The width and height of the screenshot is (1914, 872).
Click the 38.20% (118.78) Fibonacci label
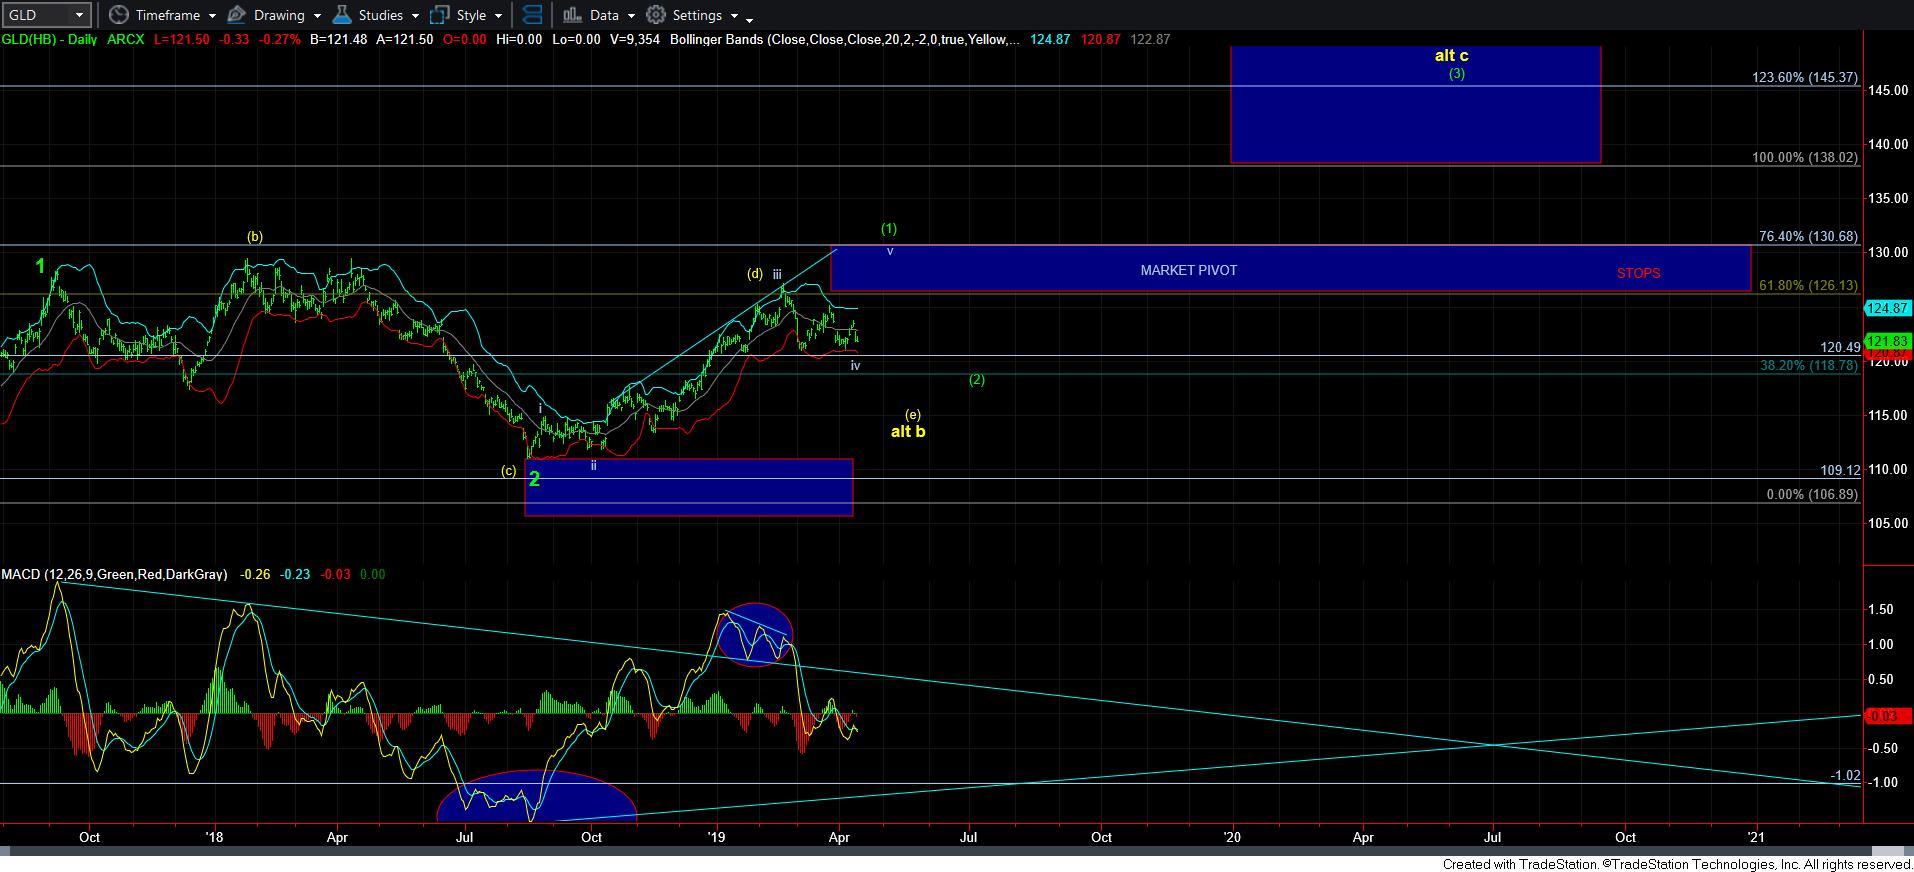coord(1809,365)
